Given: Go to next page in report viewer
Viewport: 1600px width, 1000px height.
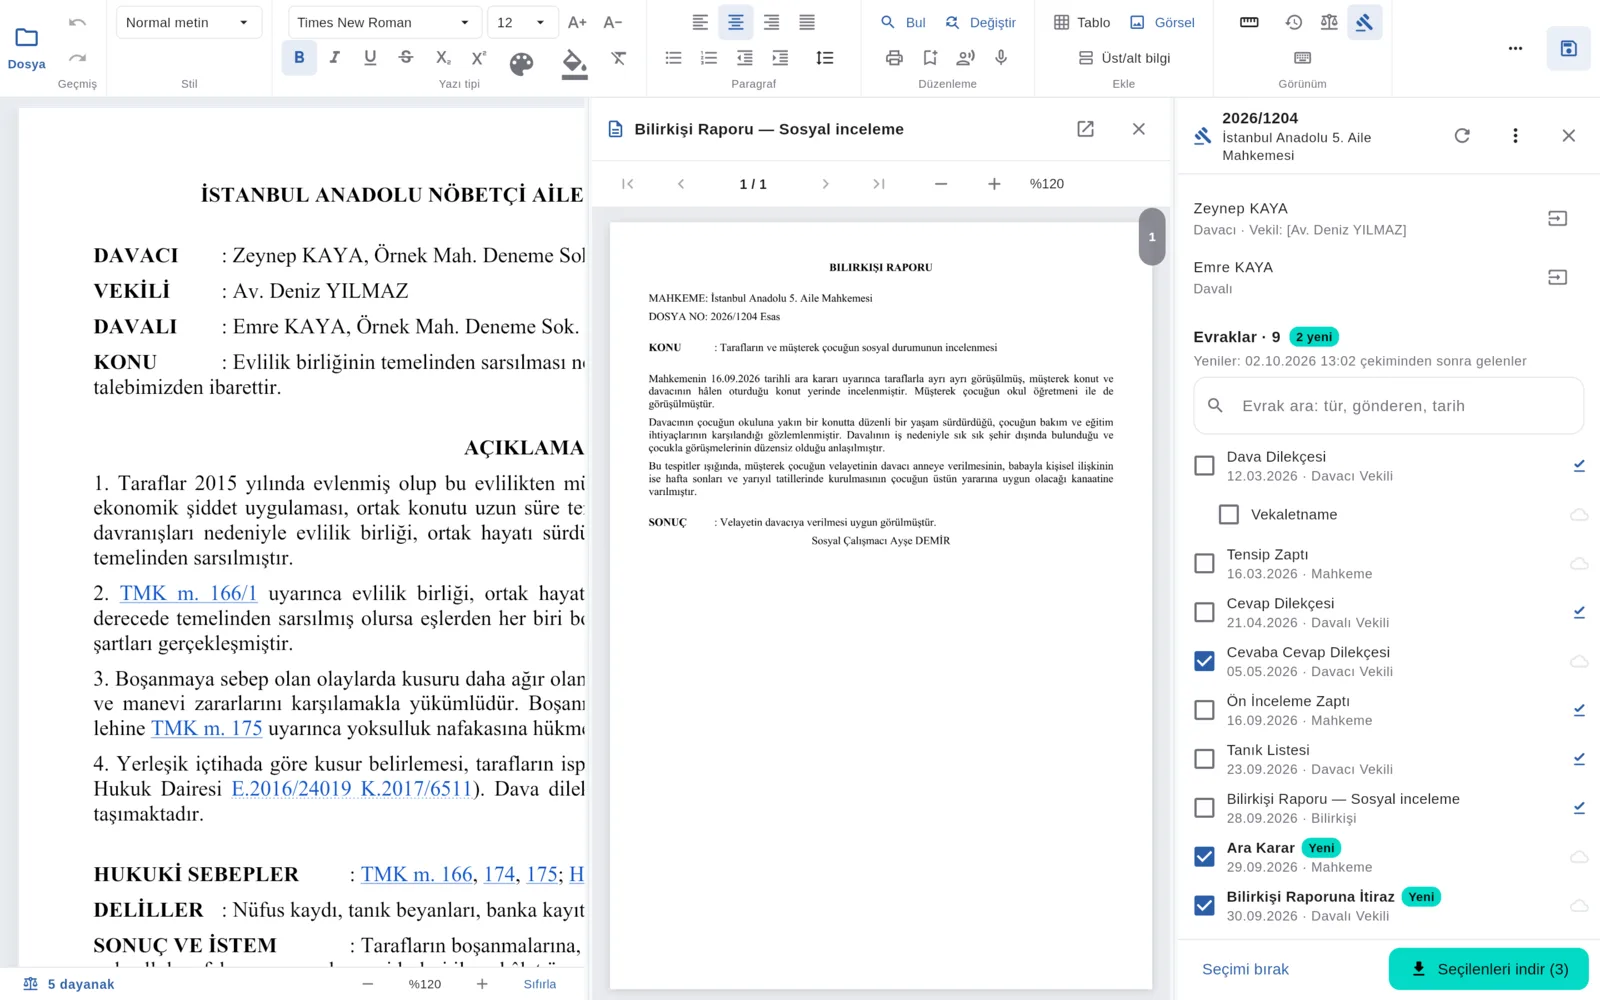Looking at the screenshot, I should 825,184.
